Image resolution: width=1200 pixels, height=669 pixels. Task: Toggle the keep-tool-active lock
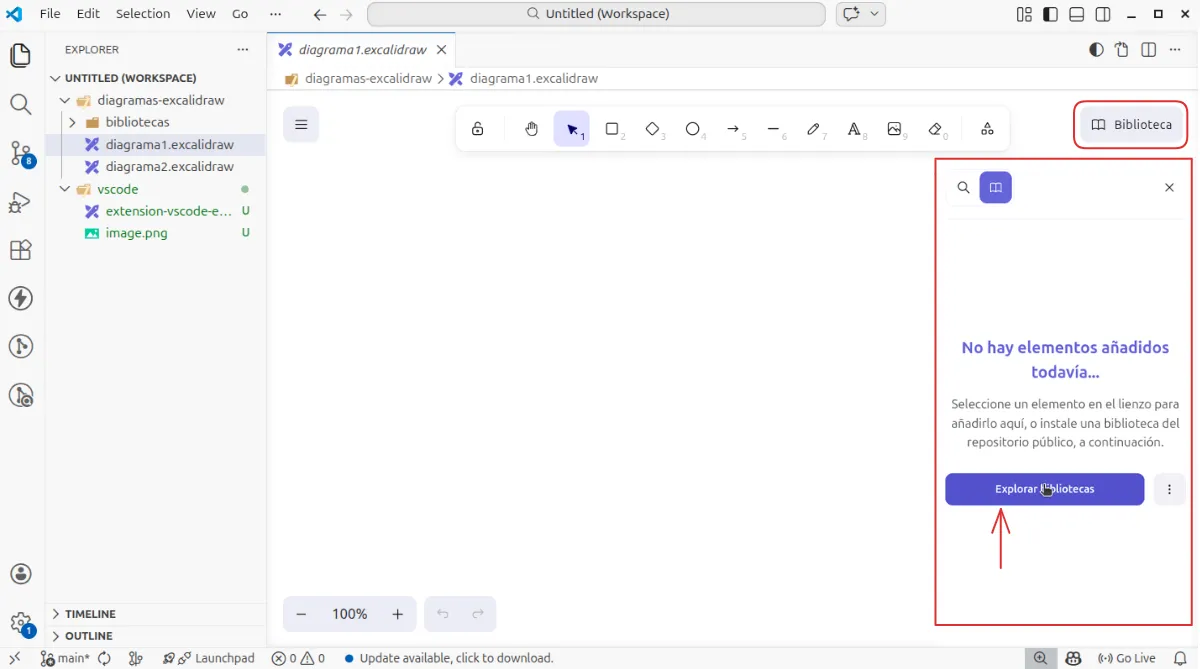[478, 129]
